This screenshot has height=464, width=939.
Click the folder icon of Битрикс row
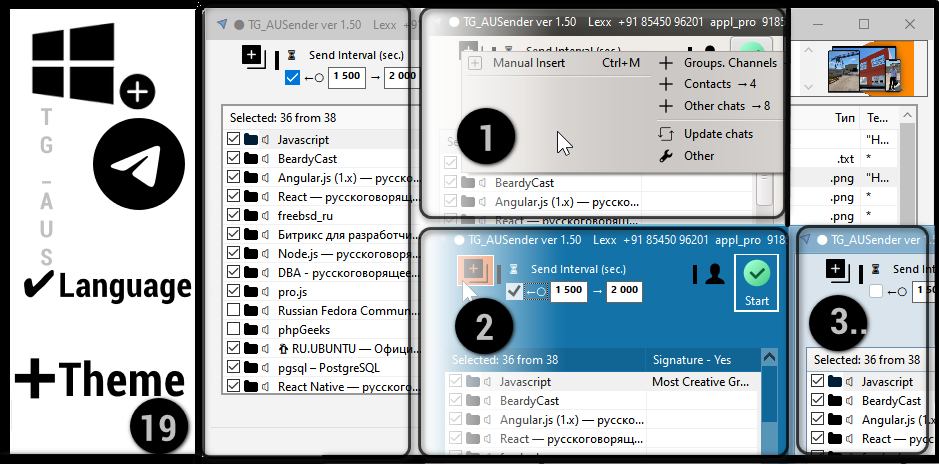pyautogui.click(x=251, y=235)
